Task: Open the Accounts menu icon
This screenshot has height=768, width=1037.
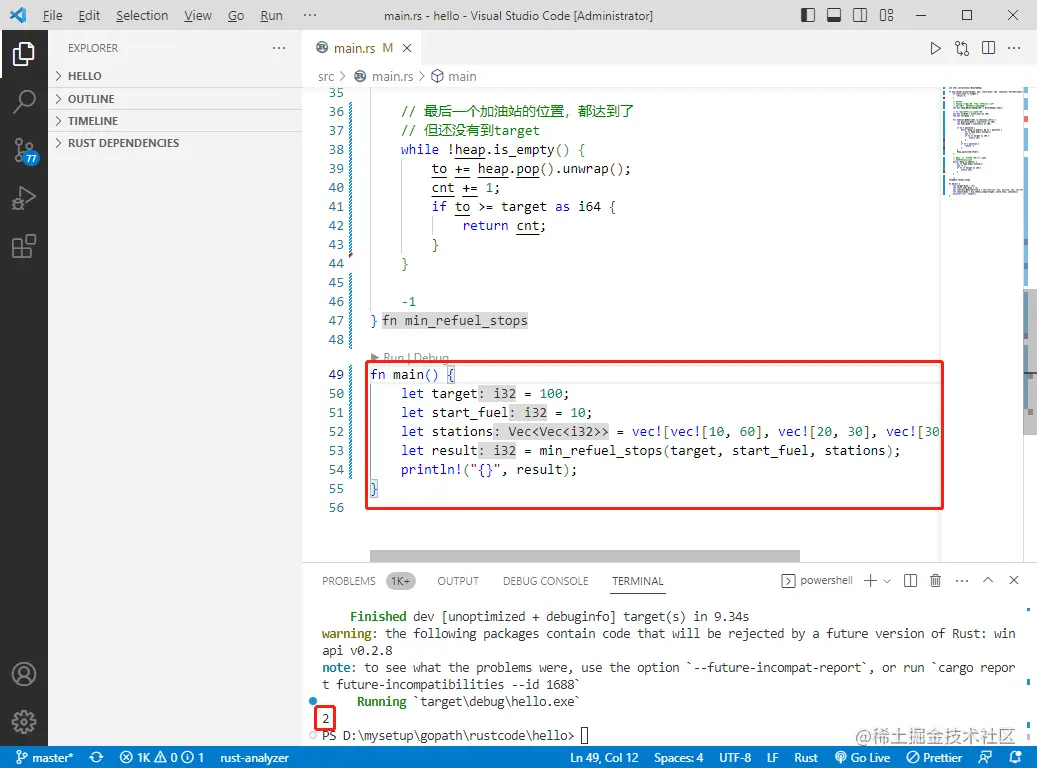Action: tap(24, 674)
